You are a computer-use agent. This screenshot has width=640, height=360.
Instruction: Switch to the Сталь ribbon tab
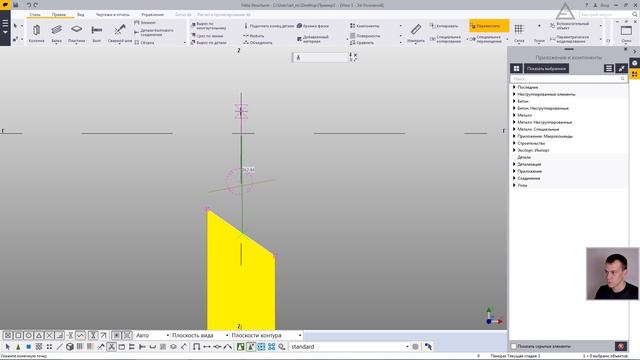(35, 14)
